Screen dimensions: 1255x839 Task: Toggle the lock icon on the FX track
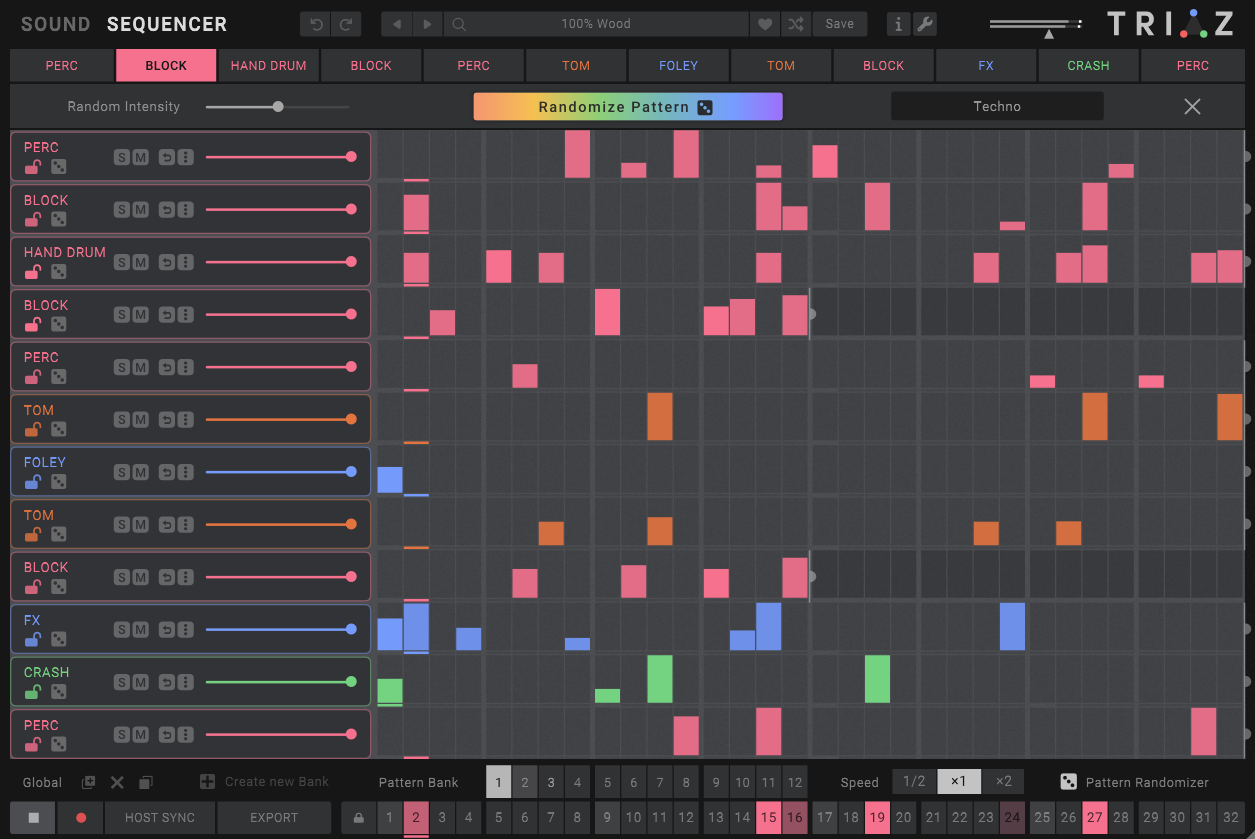coord(35,639)
